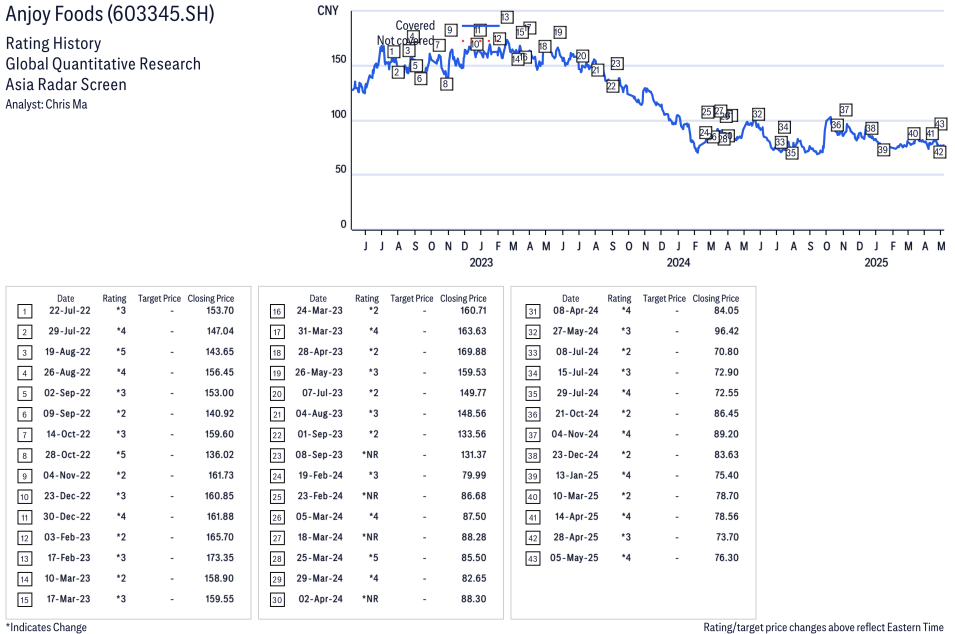Click chart marker 42 at chart end

pos(939,152)
